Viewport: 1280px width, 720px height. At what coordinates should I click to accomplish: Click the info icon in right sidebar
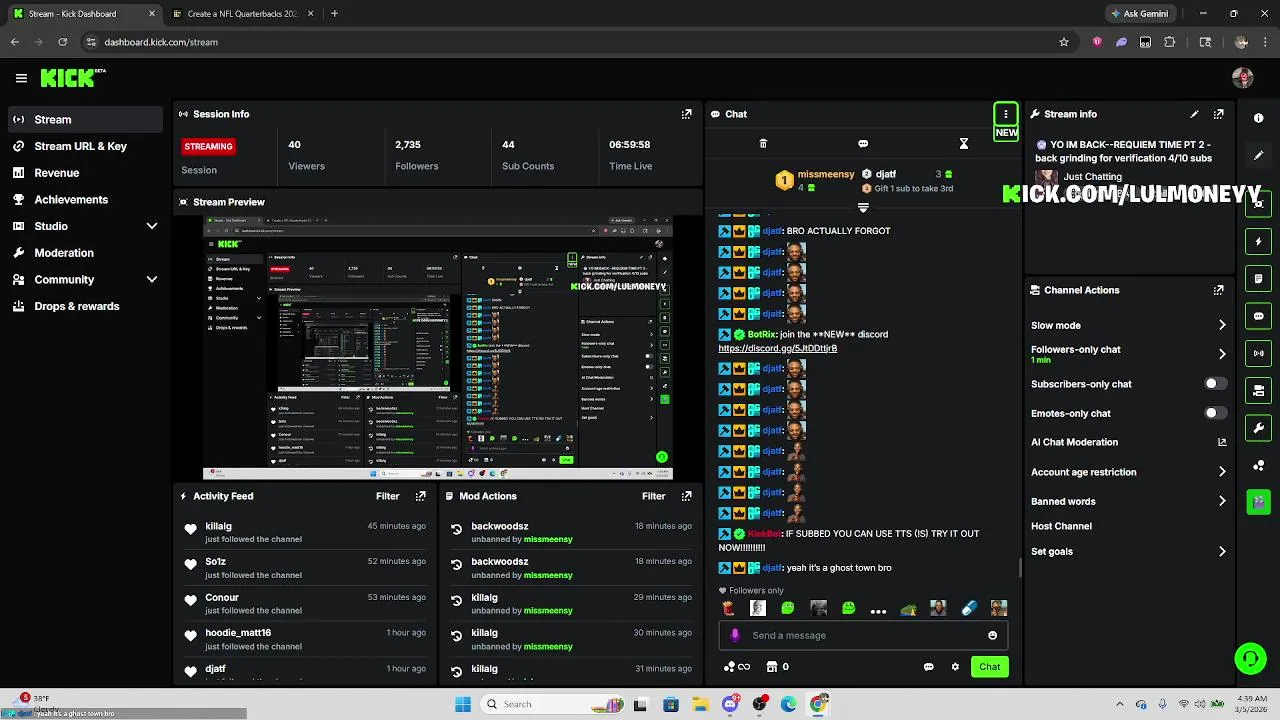(x=1259, y=118)
